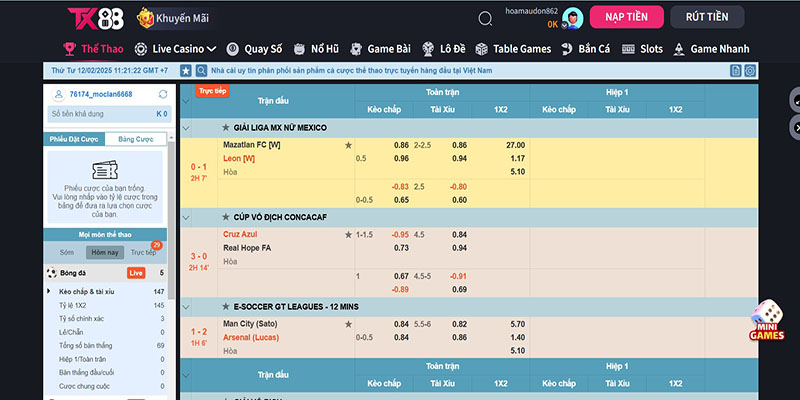Screen dimensions: 800x400
Task: Select the Trực tiếp tab in sports filter
Action: click(x=143, y=252)
